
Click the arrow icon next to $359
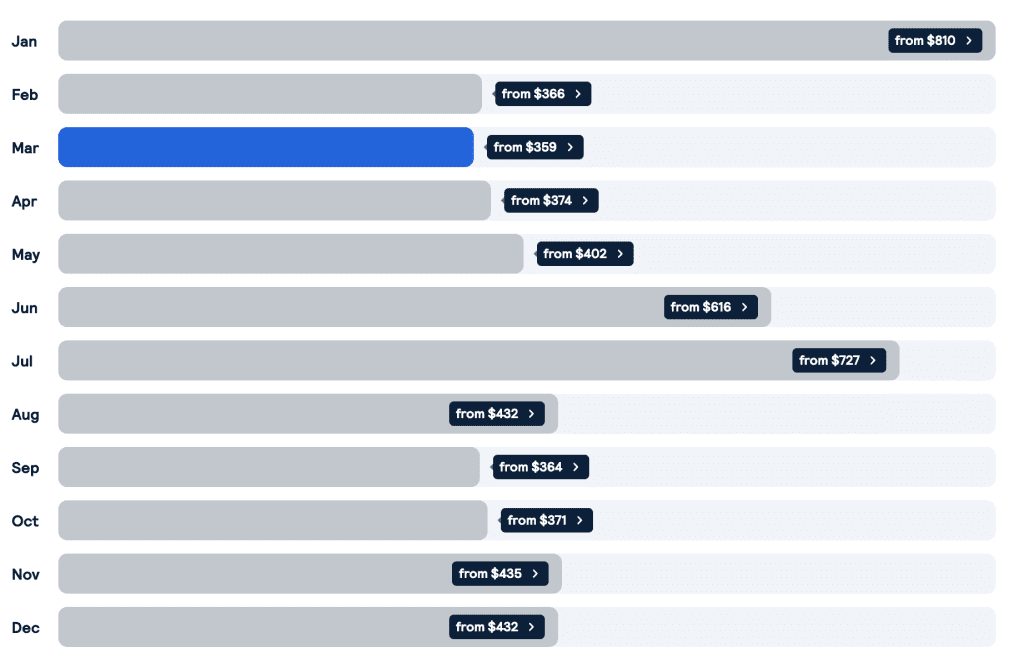pyautogui.click(x=570, y=148)
